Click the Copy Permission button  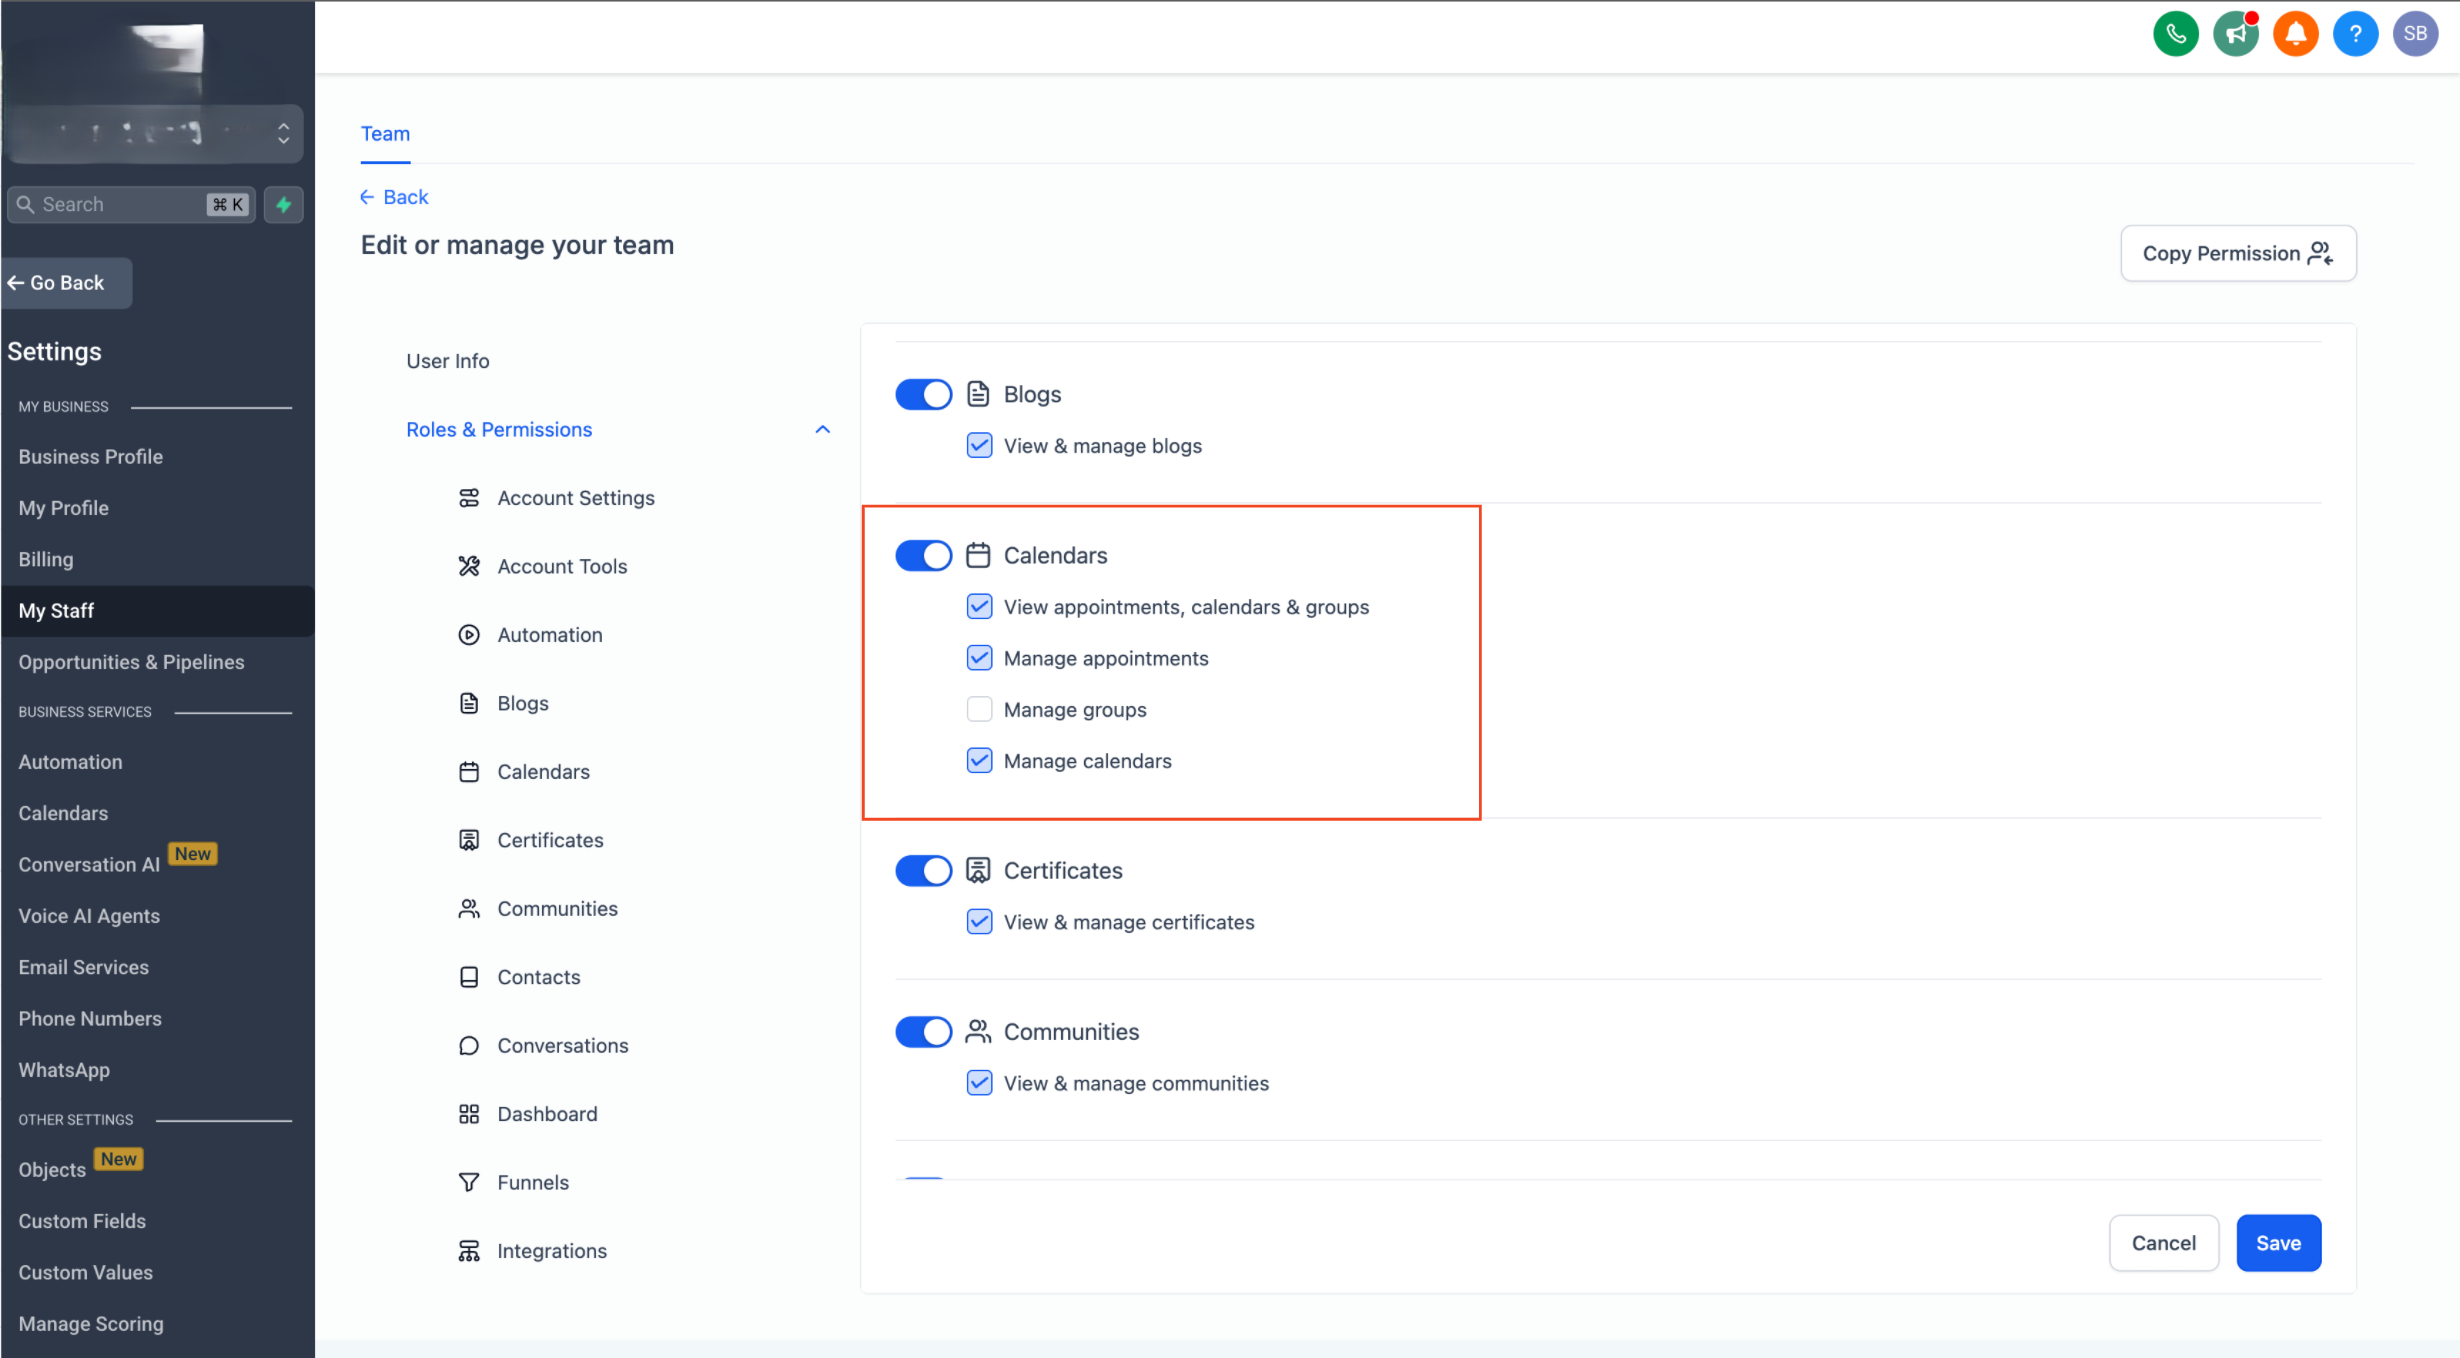point(2238,254)
